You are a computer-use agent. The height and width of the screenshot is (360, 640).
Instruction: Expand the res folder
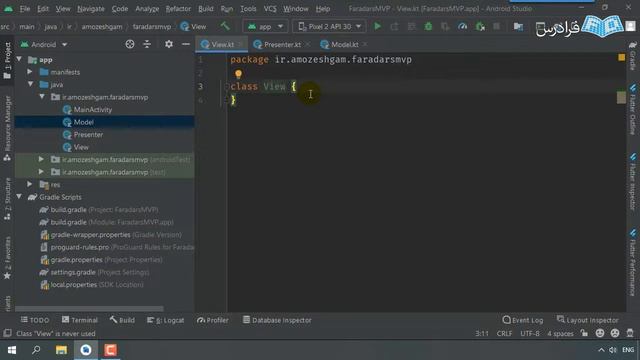[x=30, y=184]
